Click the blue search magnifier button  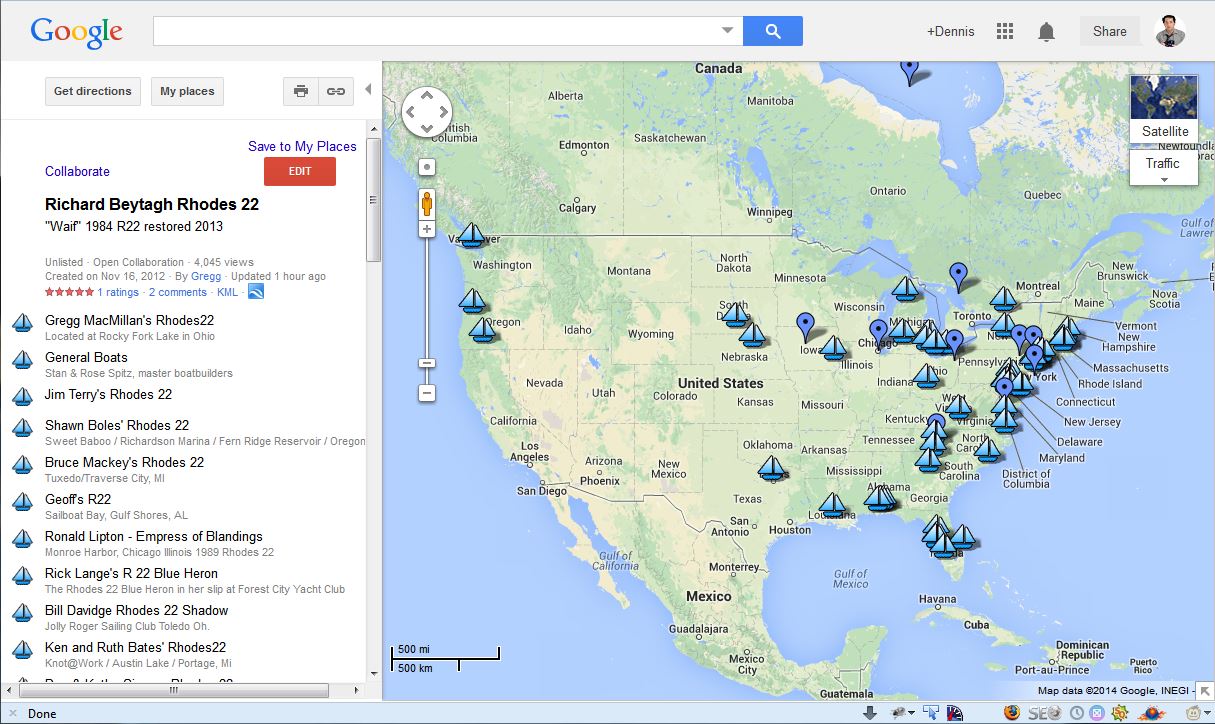[x=773, y=31]
